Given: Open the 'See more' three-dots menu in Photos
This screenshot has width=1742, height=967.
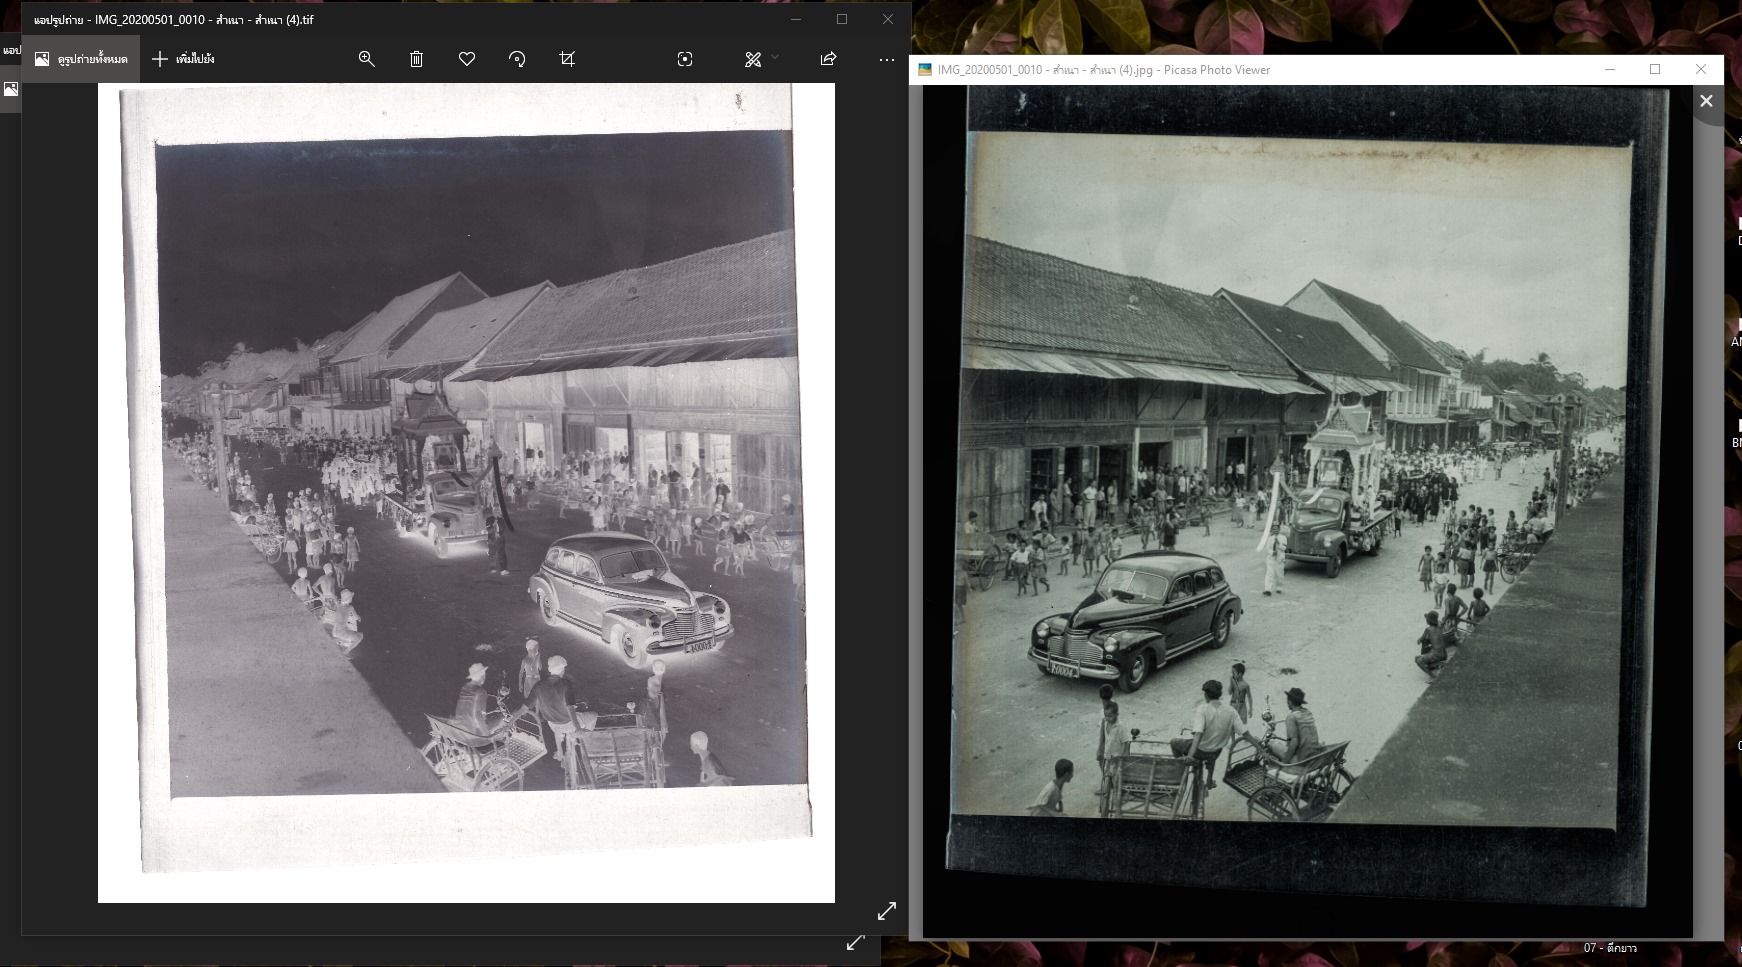Looking at the screenshot, I should [887, 59].
